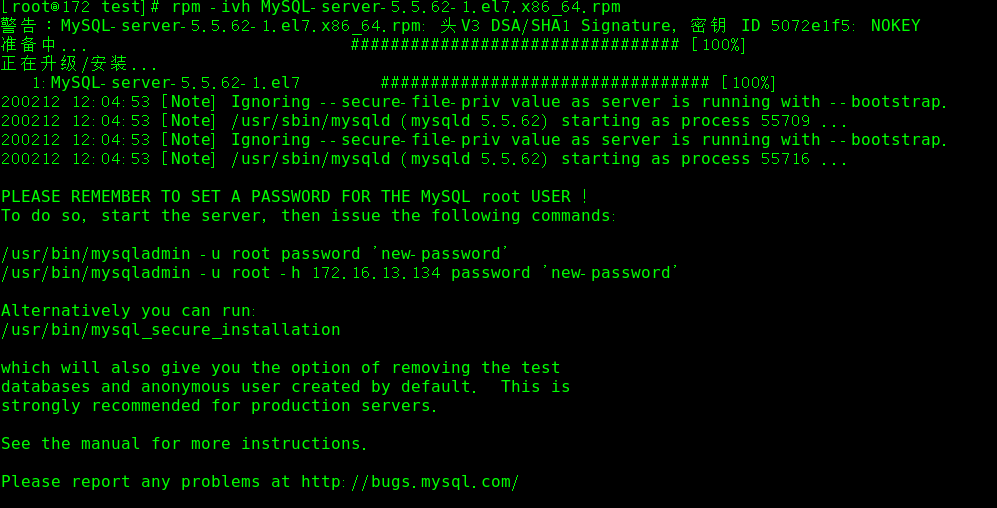Click the PLEASE REMEMBER TO SET A PASSWORD line
997x508 pixels.
(294, 197)
